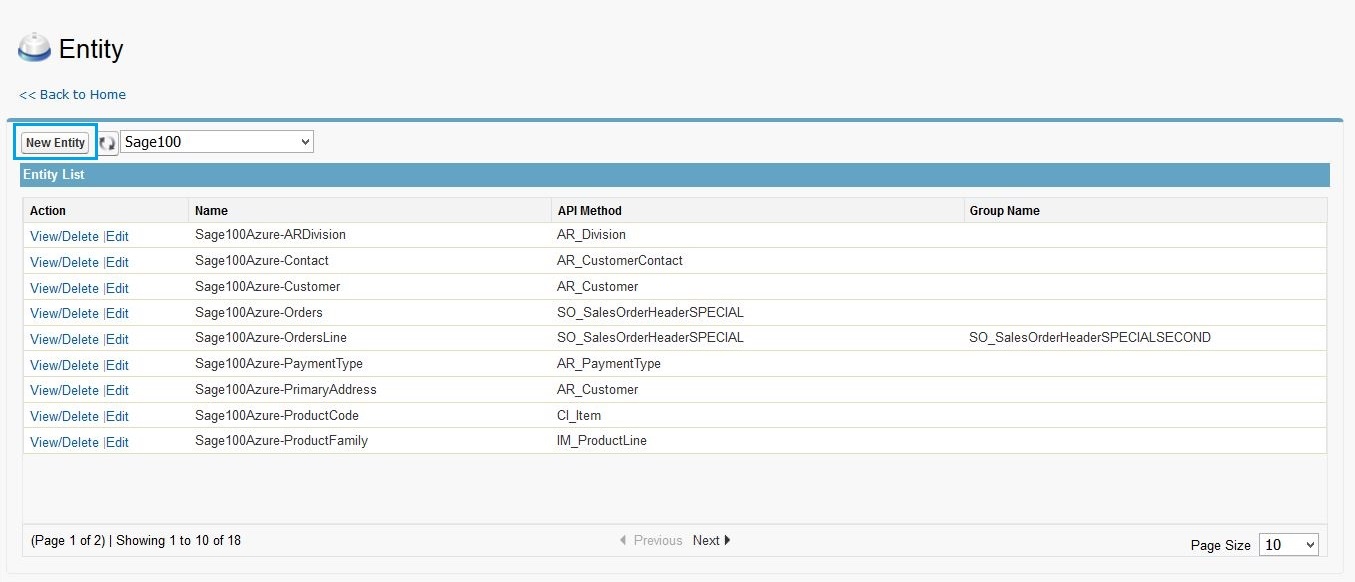
Task: Open the Page Size dropdown
Action: coord(1289,545)
